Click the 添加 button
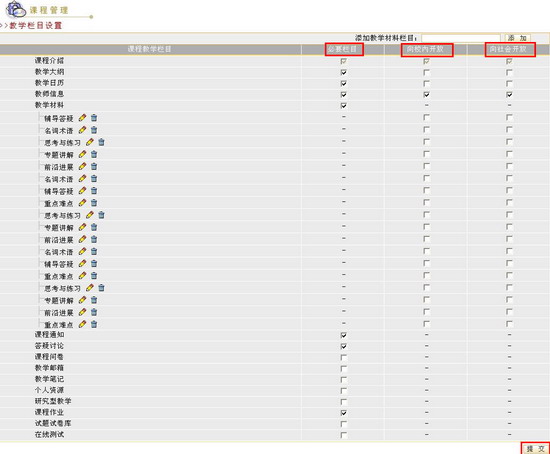Screen dimensions: 550x454 (517, 38)
